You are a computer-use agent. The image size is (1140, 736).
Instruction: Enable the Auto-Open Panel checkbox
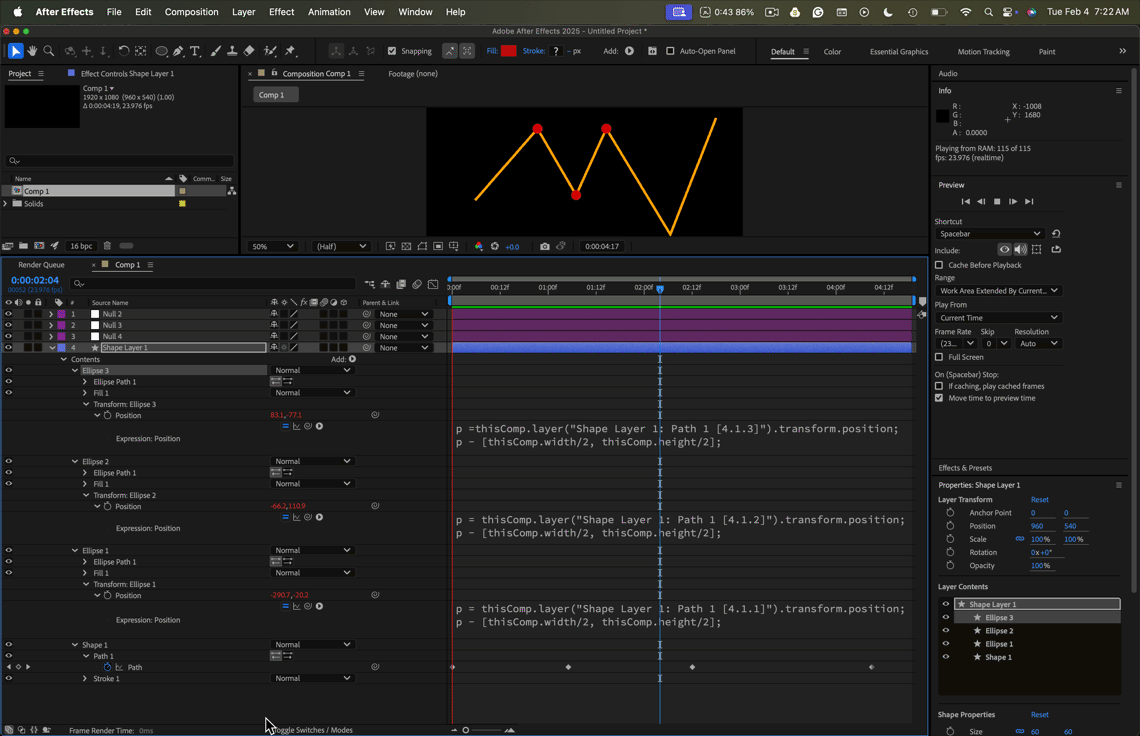point(670,51)
